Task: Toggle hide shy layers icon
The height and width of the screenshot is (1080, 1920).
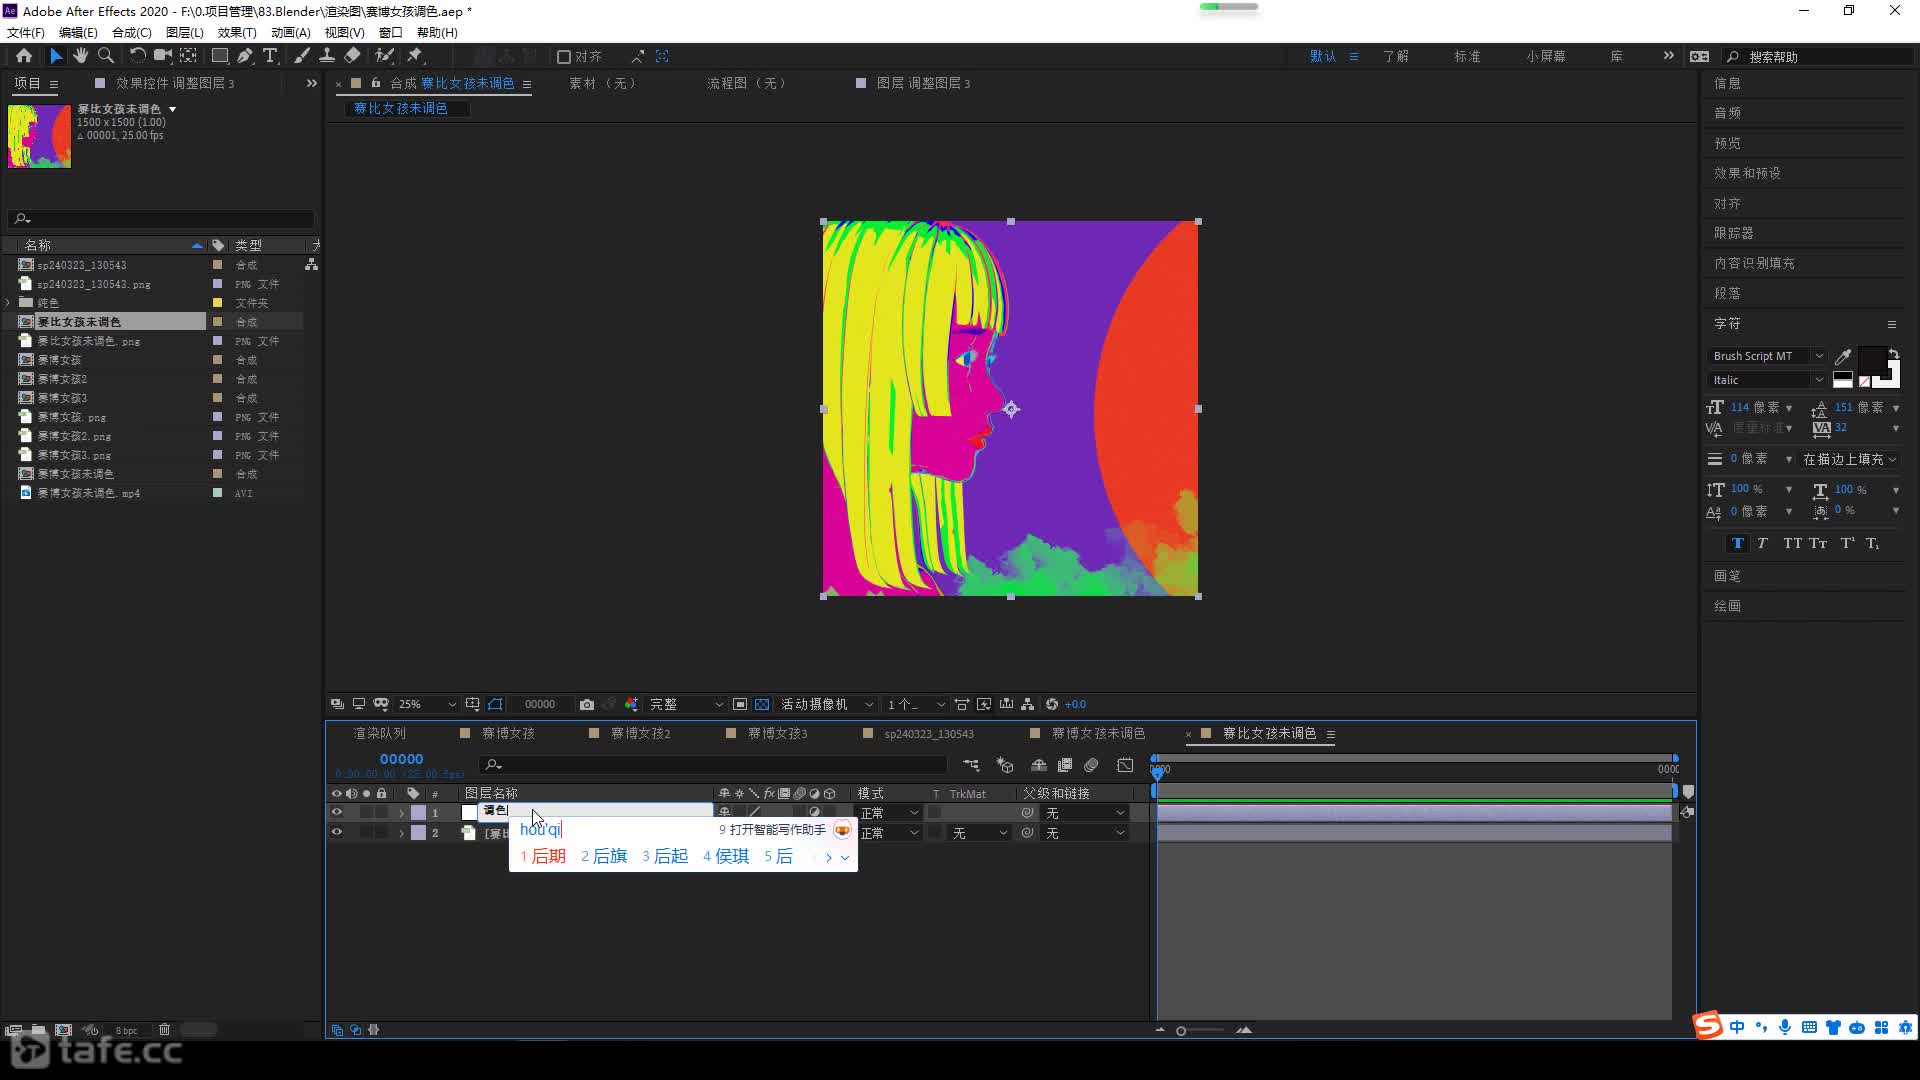Action: point(1039,765)
